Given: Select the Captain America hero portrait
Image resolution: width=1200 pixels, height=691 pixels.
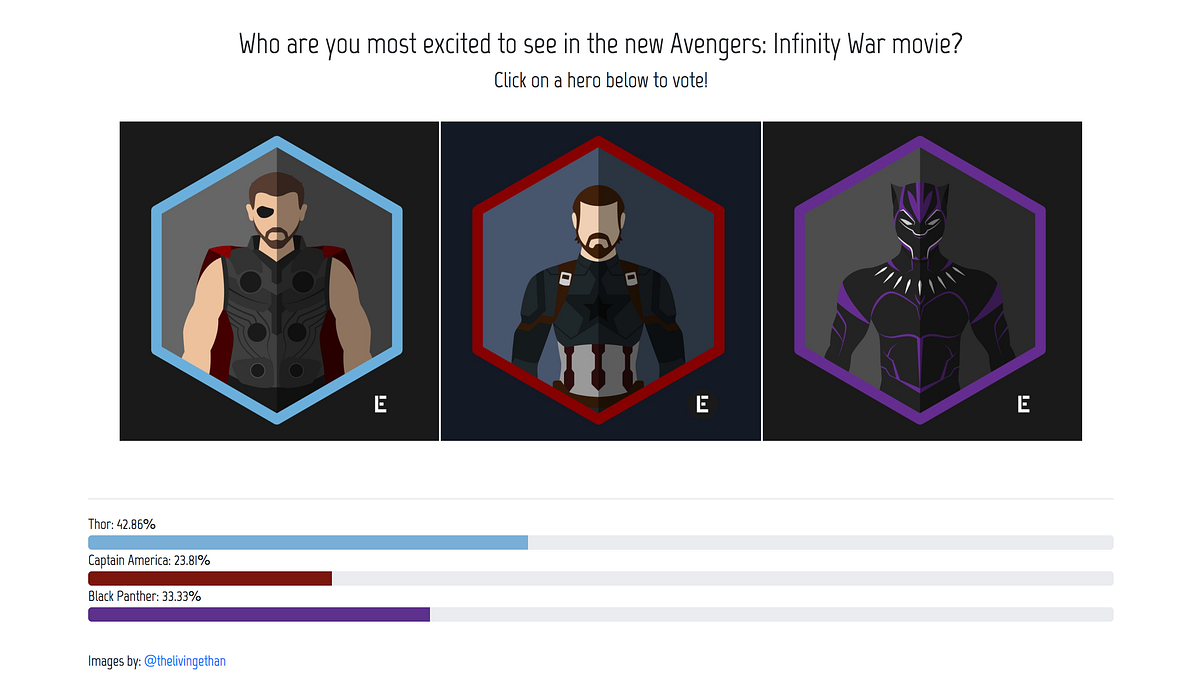Looking at the screenshot, I should [600, 280].
